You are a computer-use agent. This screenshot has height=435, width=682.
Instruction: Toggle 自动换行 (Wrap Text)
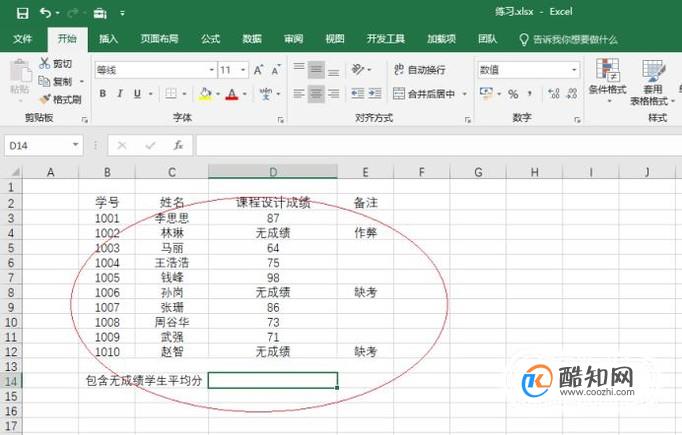click(x=420, y=70)
